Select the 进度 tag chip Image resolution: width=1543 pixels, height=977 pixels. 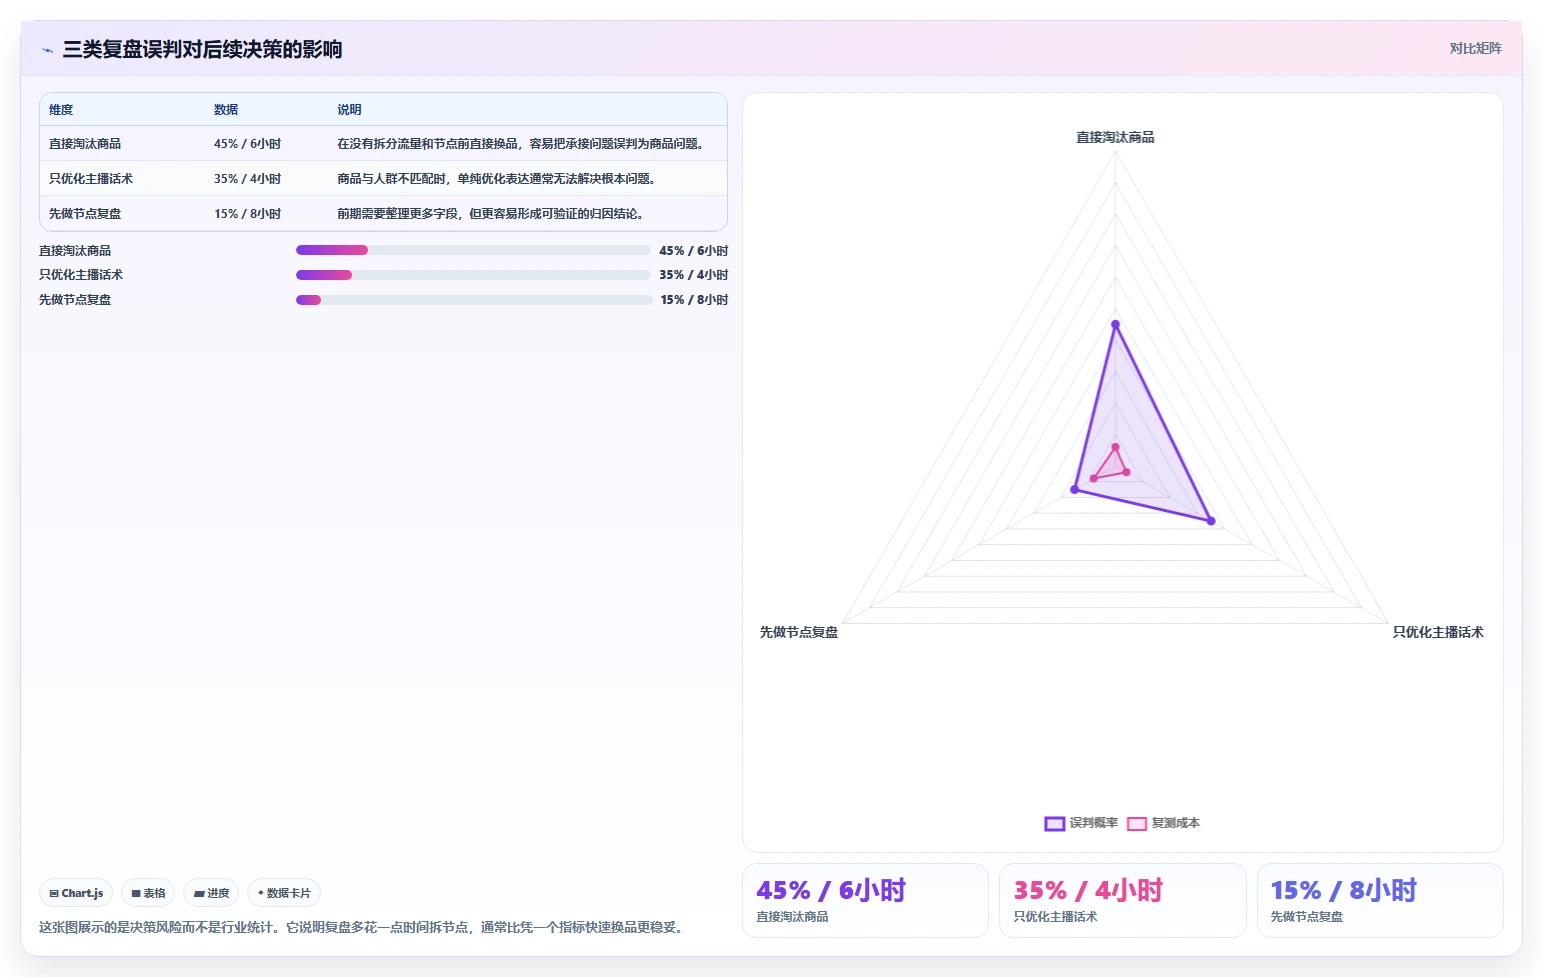coord(211,893)
